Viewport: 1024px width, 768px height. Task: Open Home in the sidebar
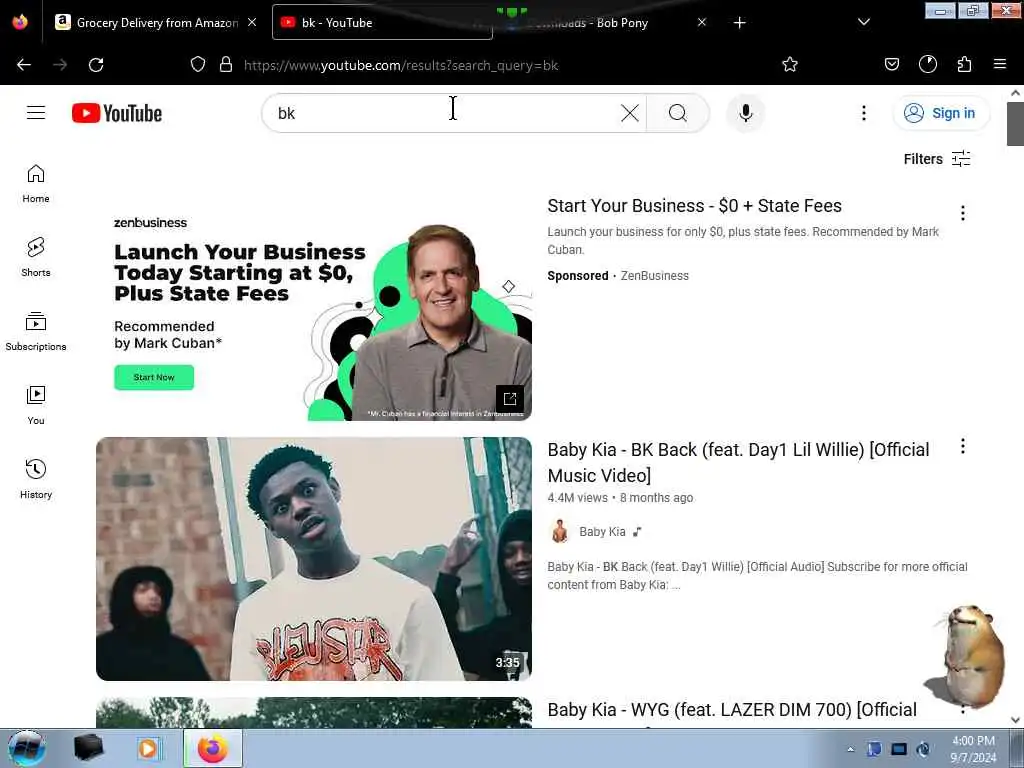(36, 184)
